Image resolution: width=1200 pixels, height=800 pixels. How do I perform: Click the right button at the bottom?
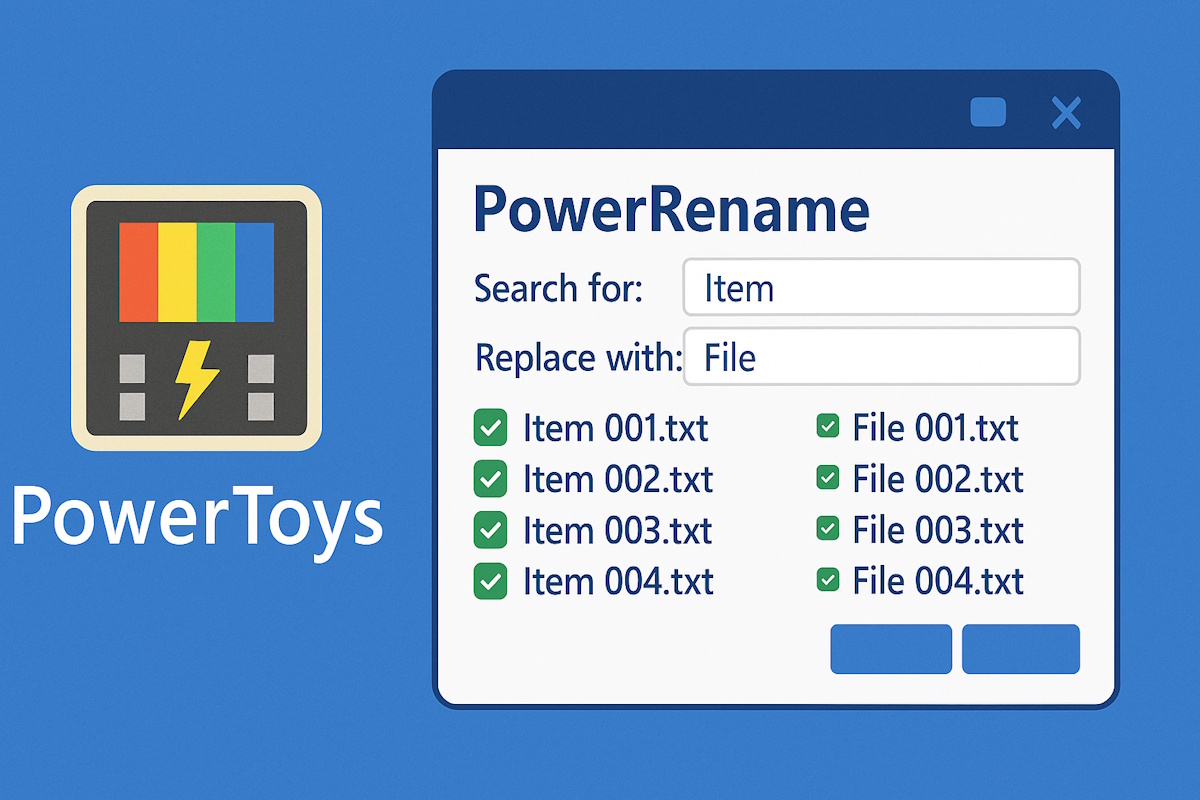pos(1020,649)
